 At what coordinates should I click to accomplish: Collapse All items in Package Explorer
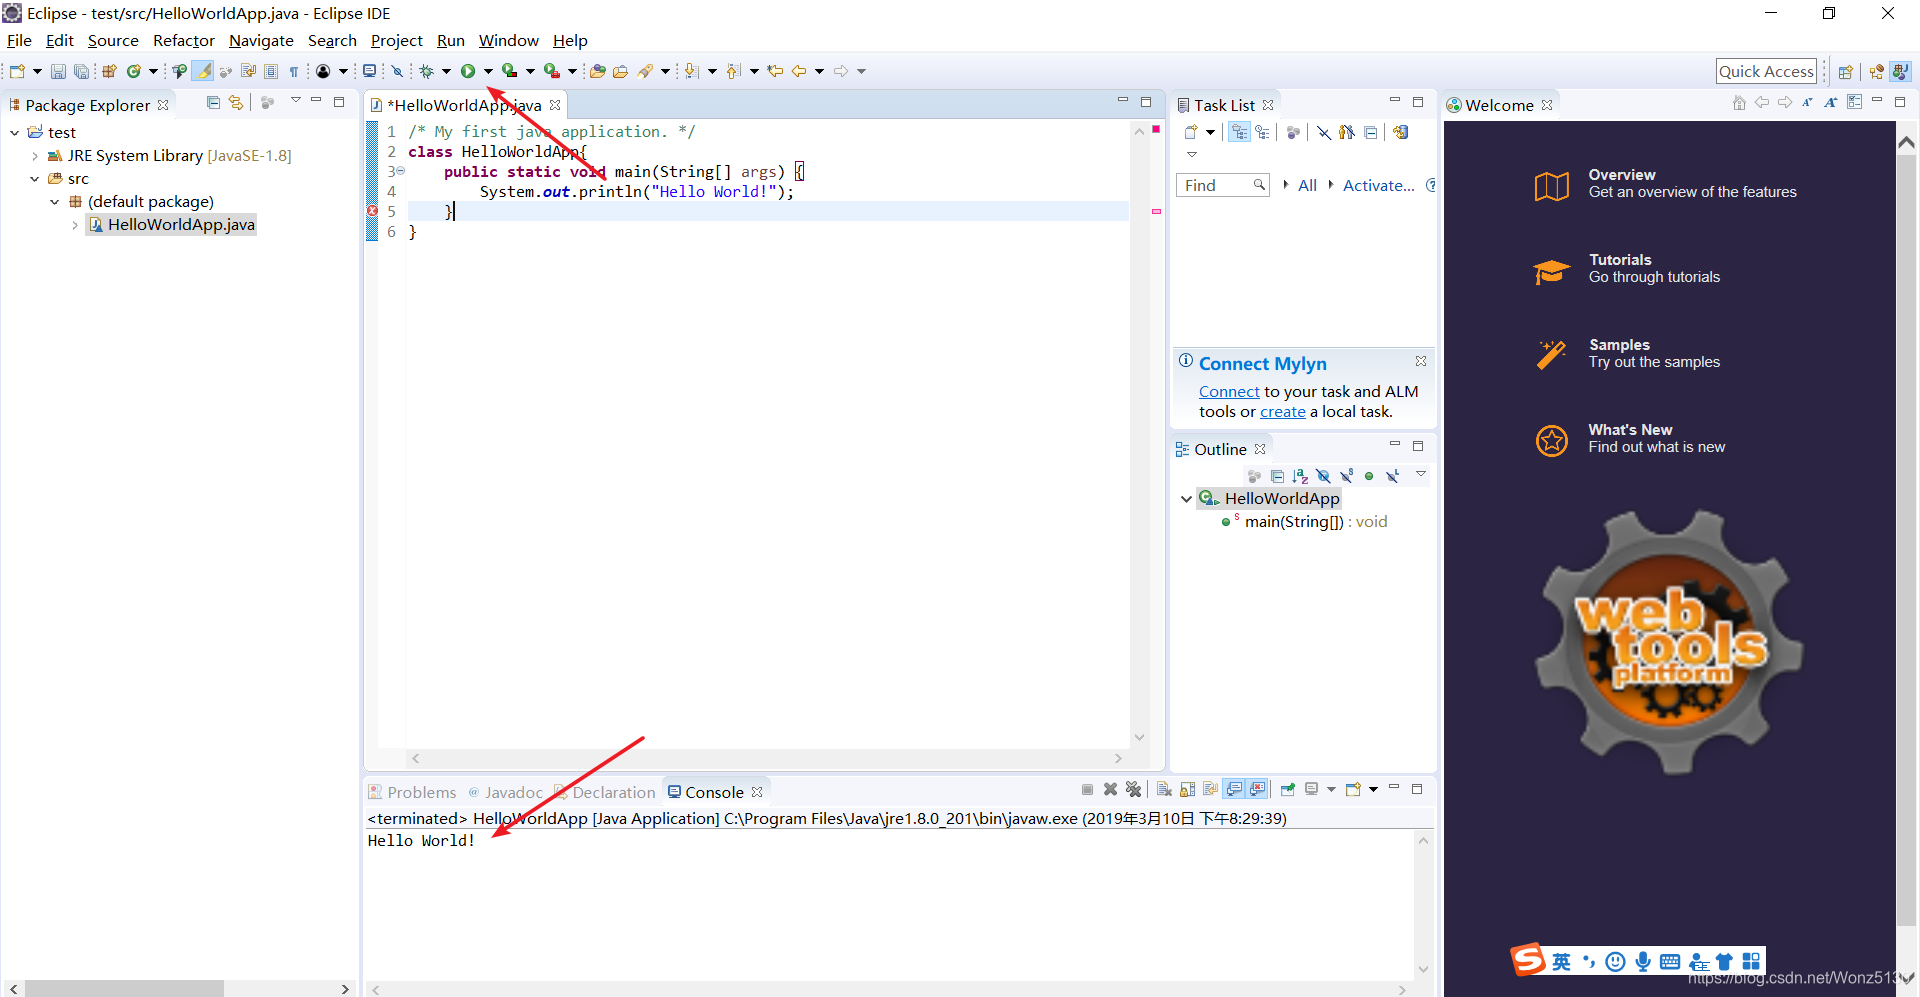[x=212, y=104]
